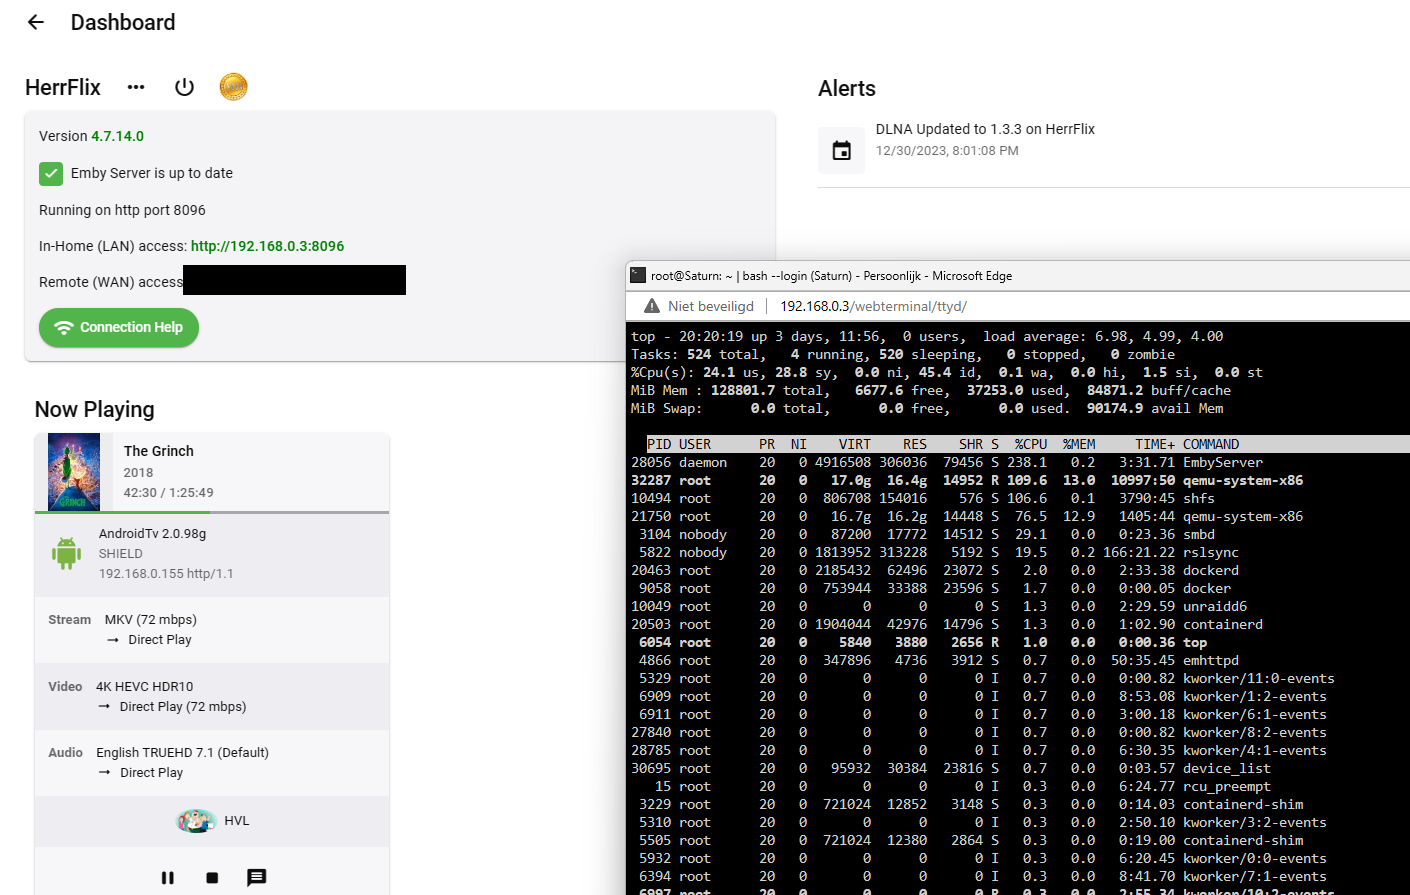Screen dimensions: 1410x895
Task: Click the Niet beveiligd security warning icon
Action: (652, 306)
